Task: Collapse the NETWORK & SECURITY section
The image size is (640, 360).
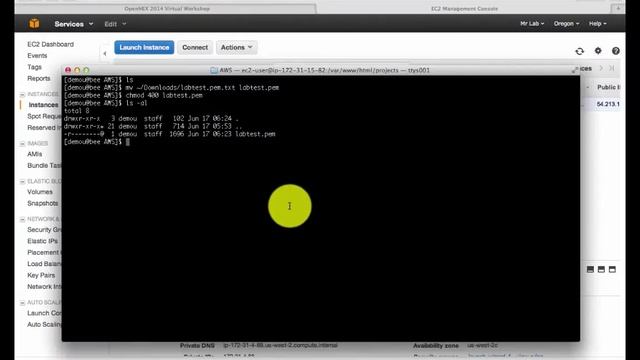Action: (x=22, y=219)
